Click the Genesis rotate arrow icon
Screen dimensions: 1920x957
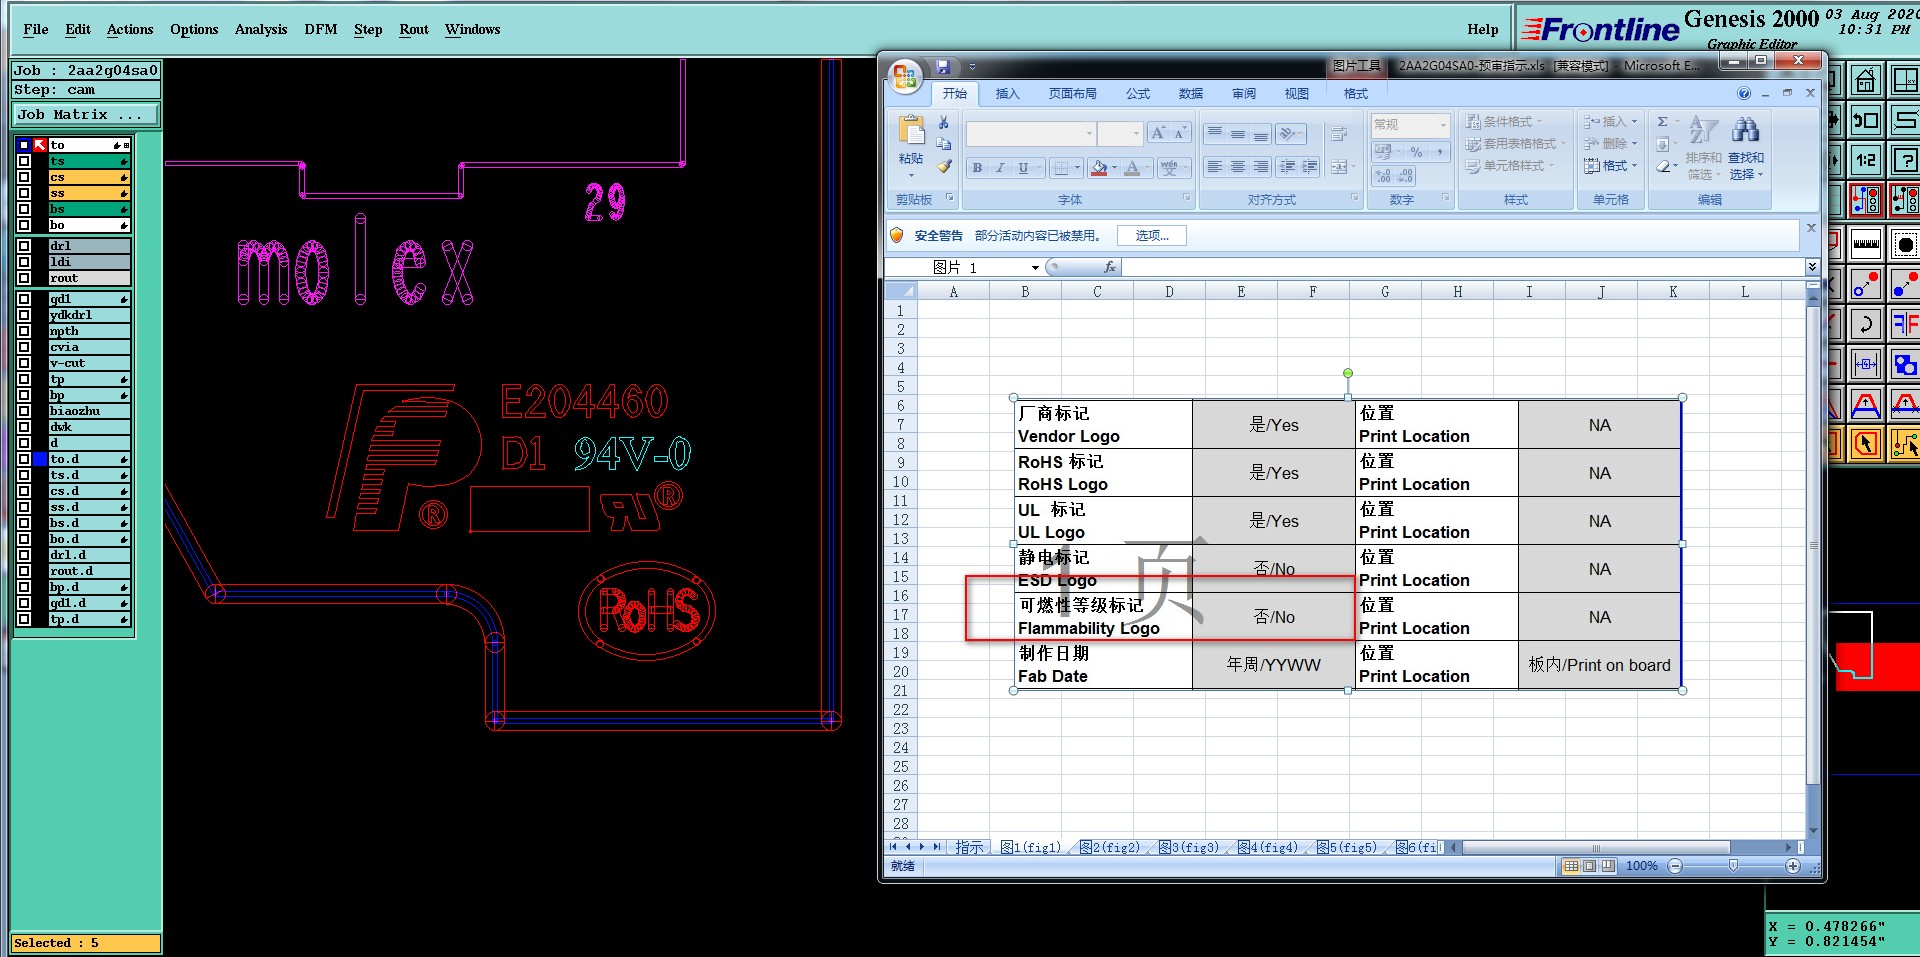(x=1865, y=324)
